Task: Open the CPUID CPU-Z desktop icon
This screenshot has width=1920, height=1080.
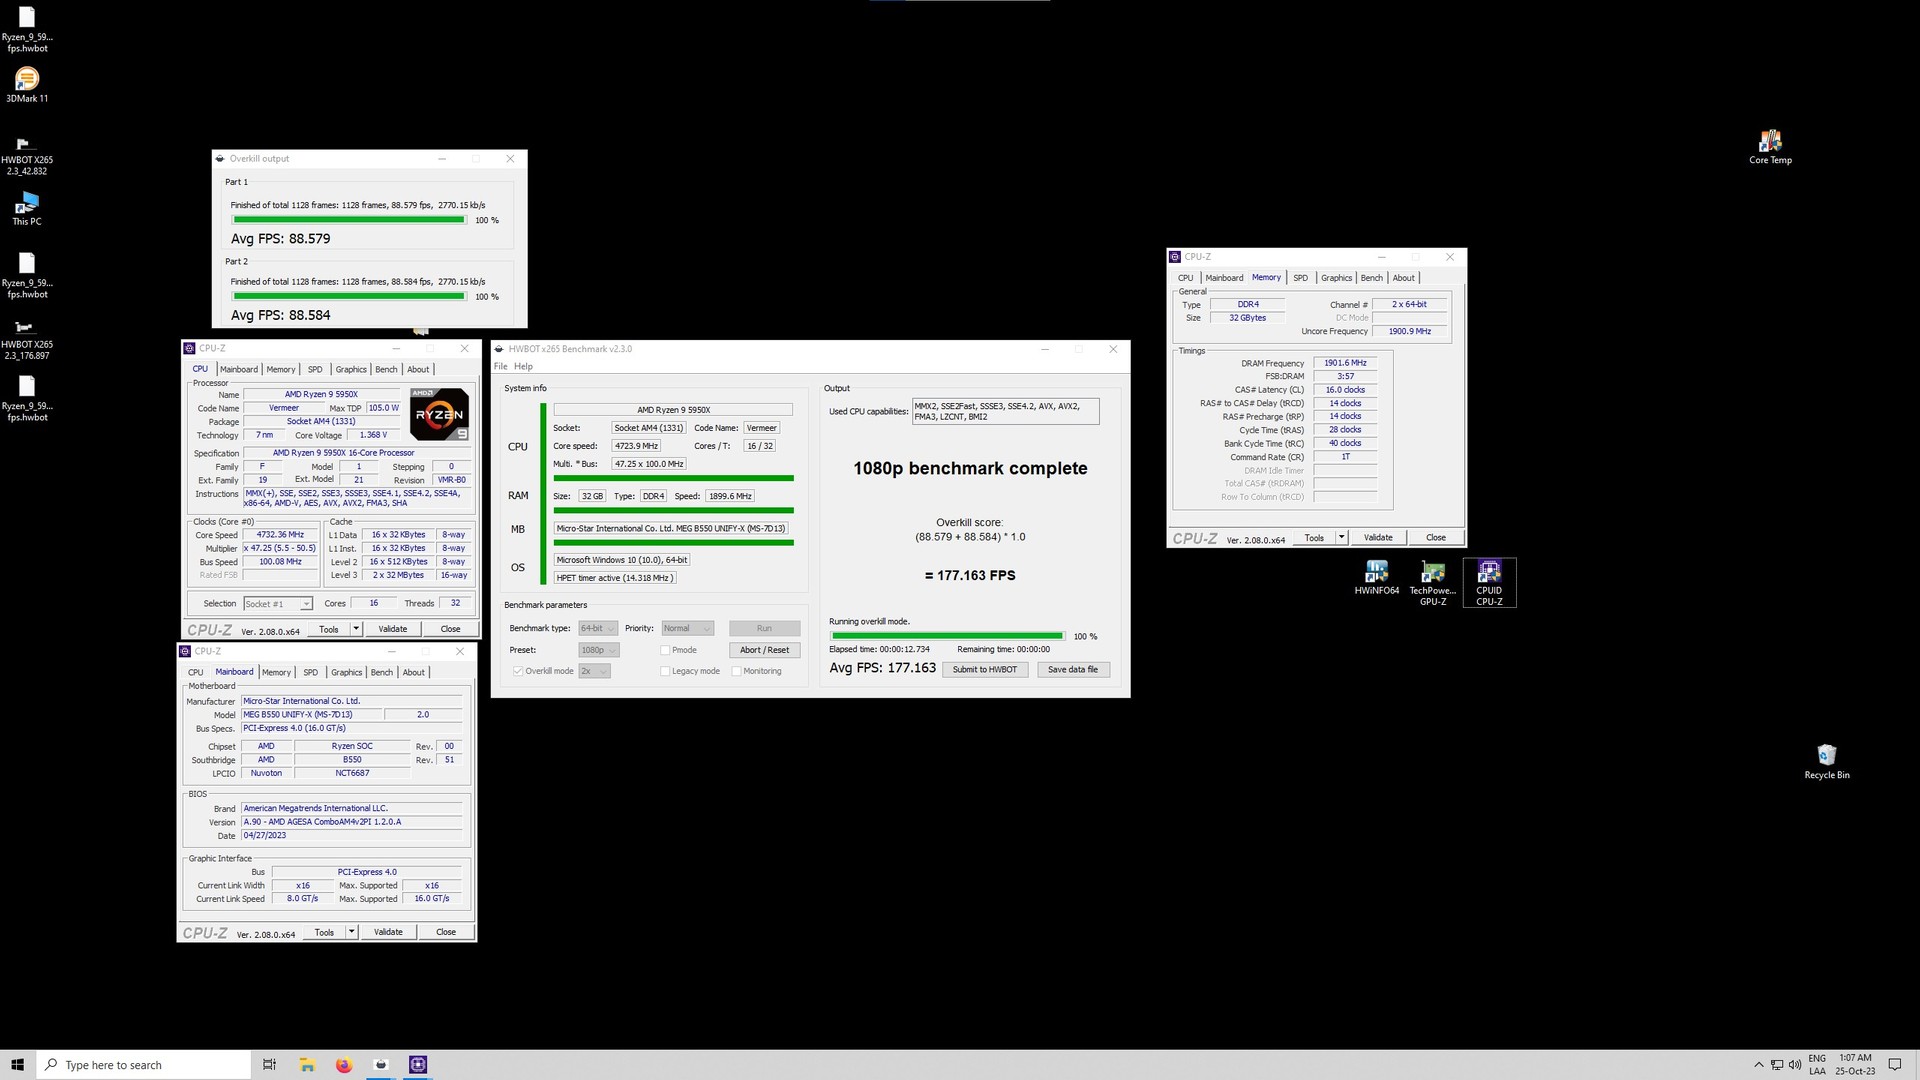Action: pos(1489,583)
